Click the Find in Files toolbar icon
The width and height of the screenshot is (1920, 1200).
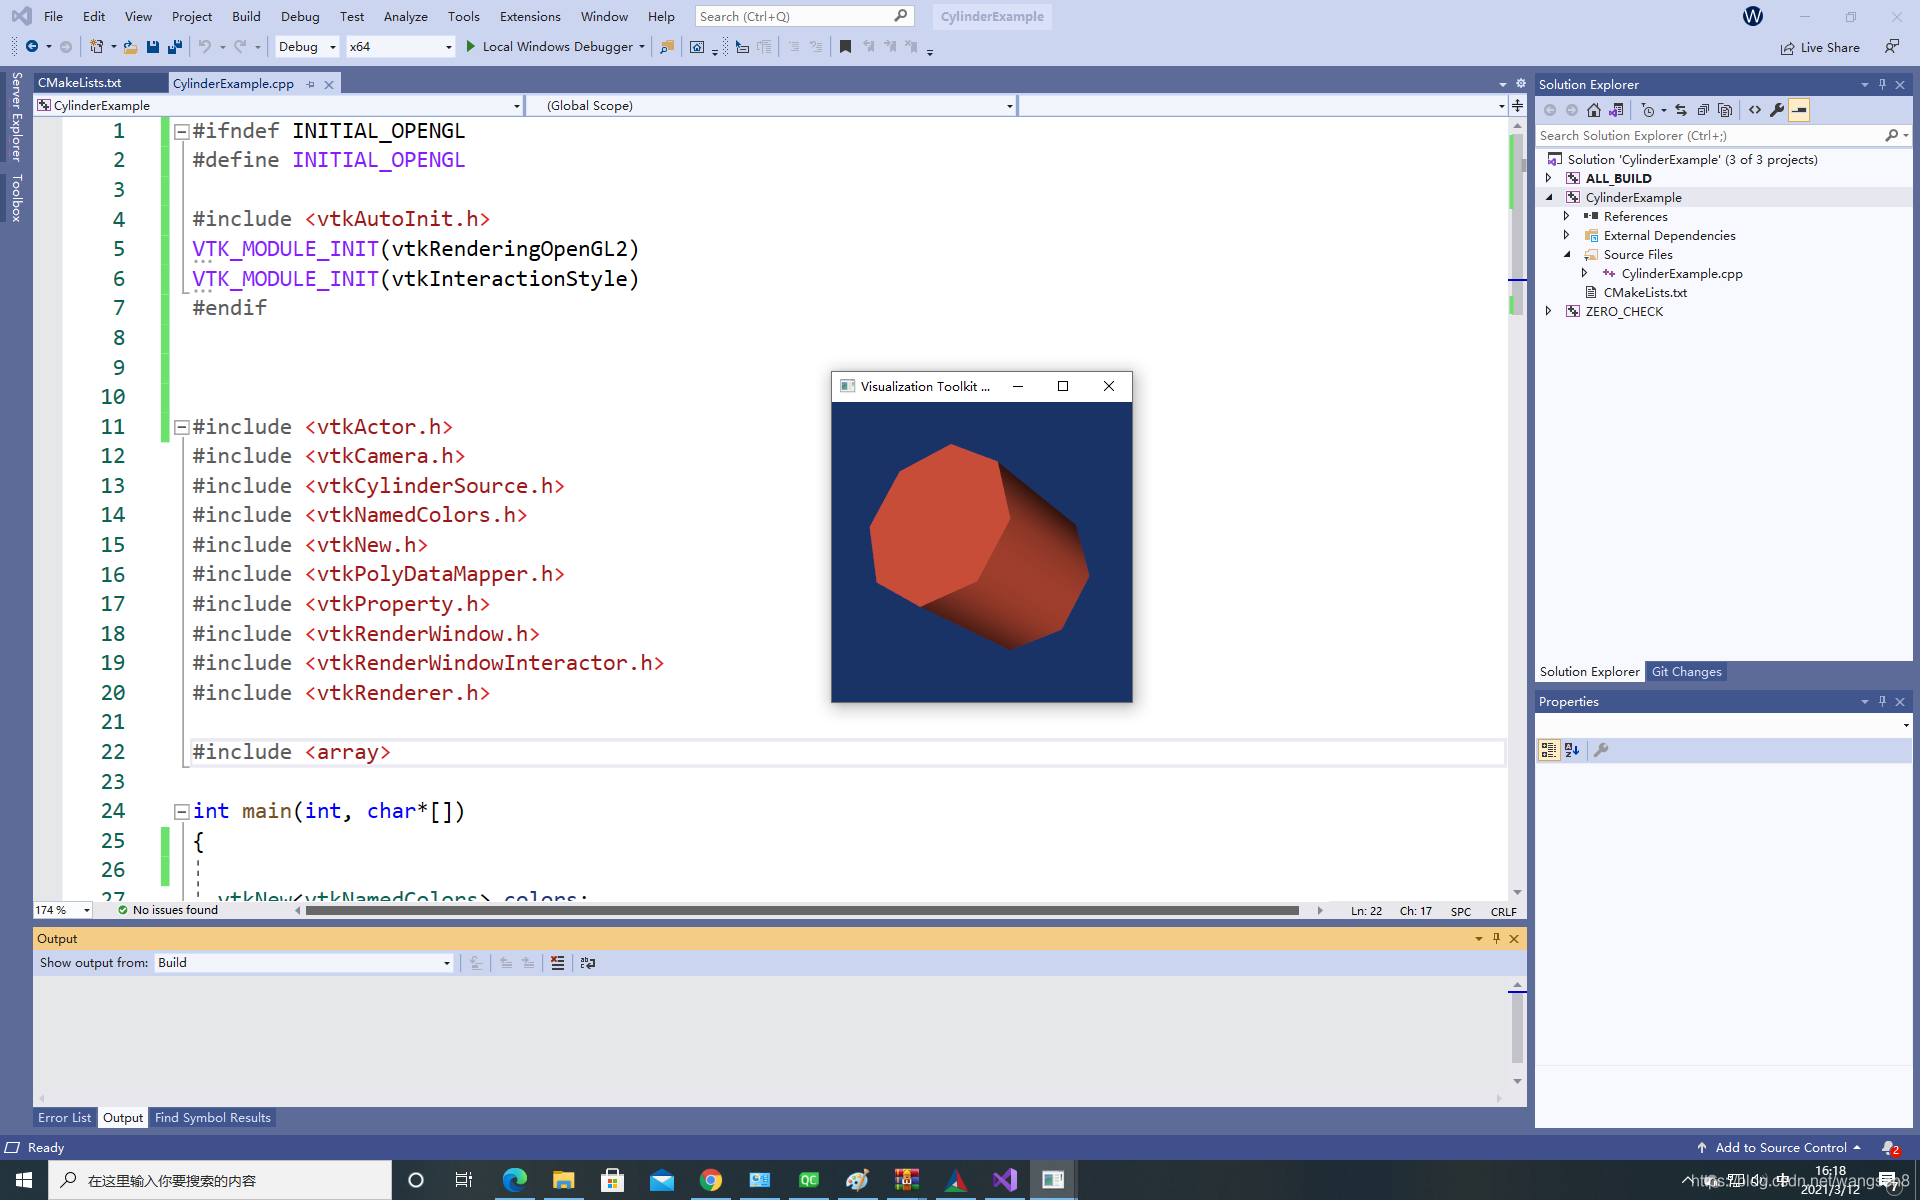pyautogui.click(x=667, y=47)
